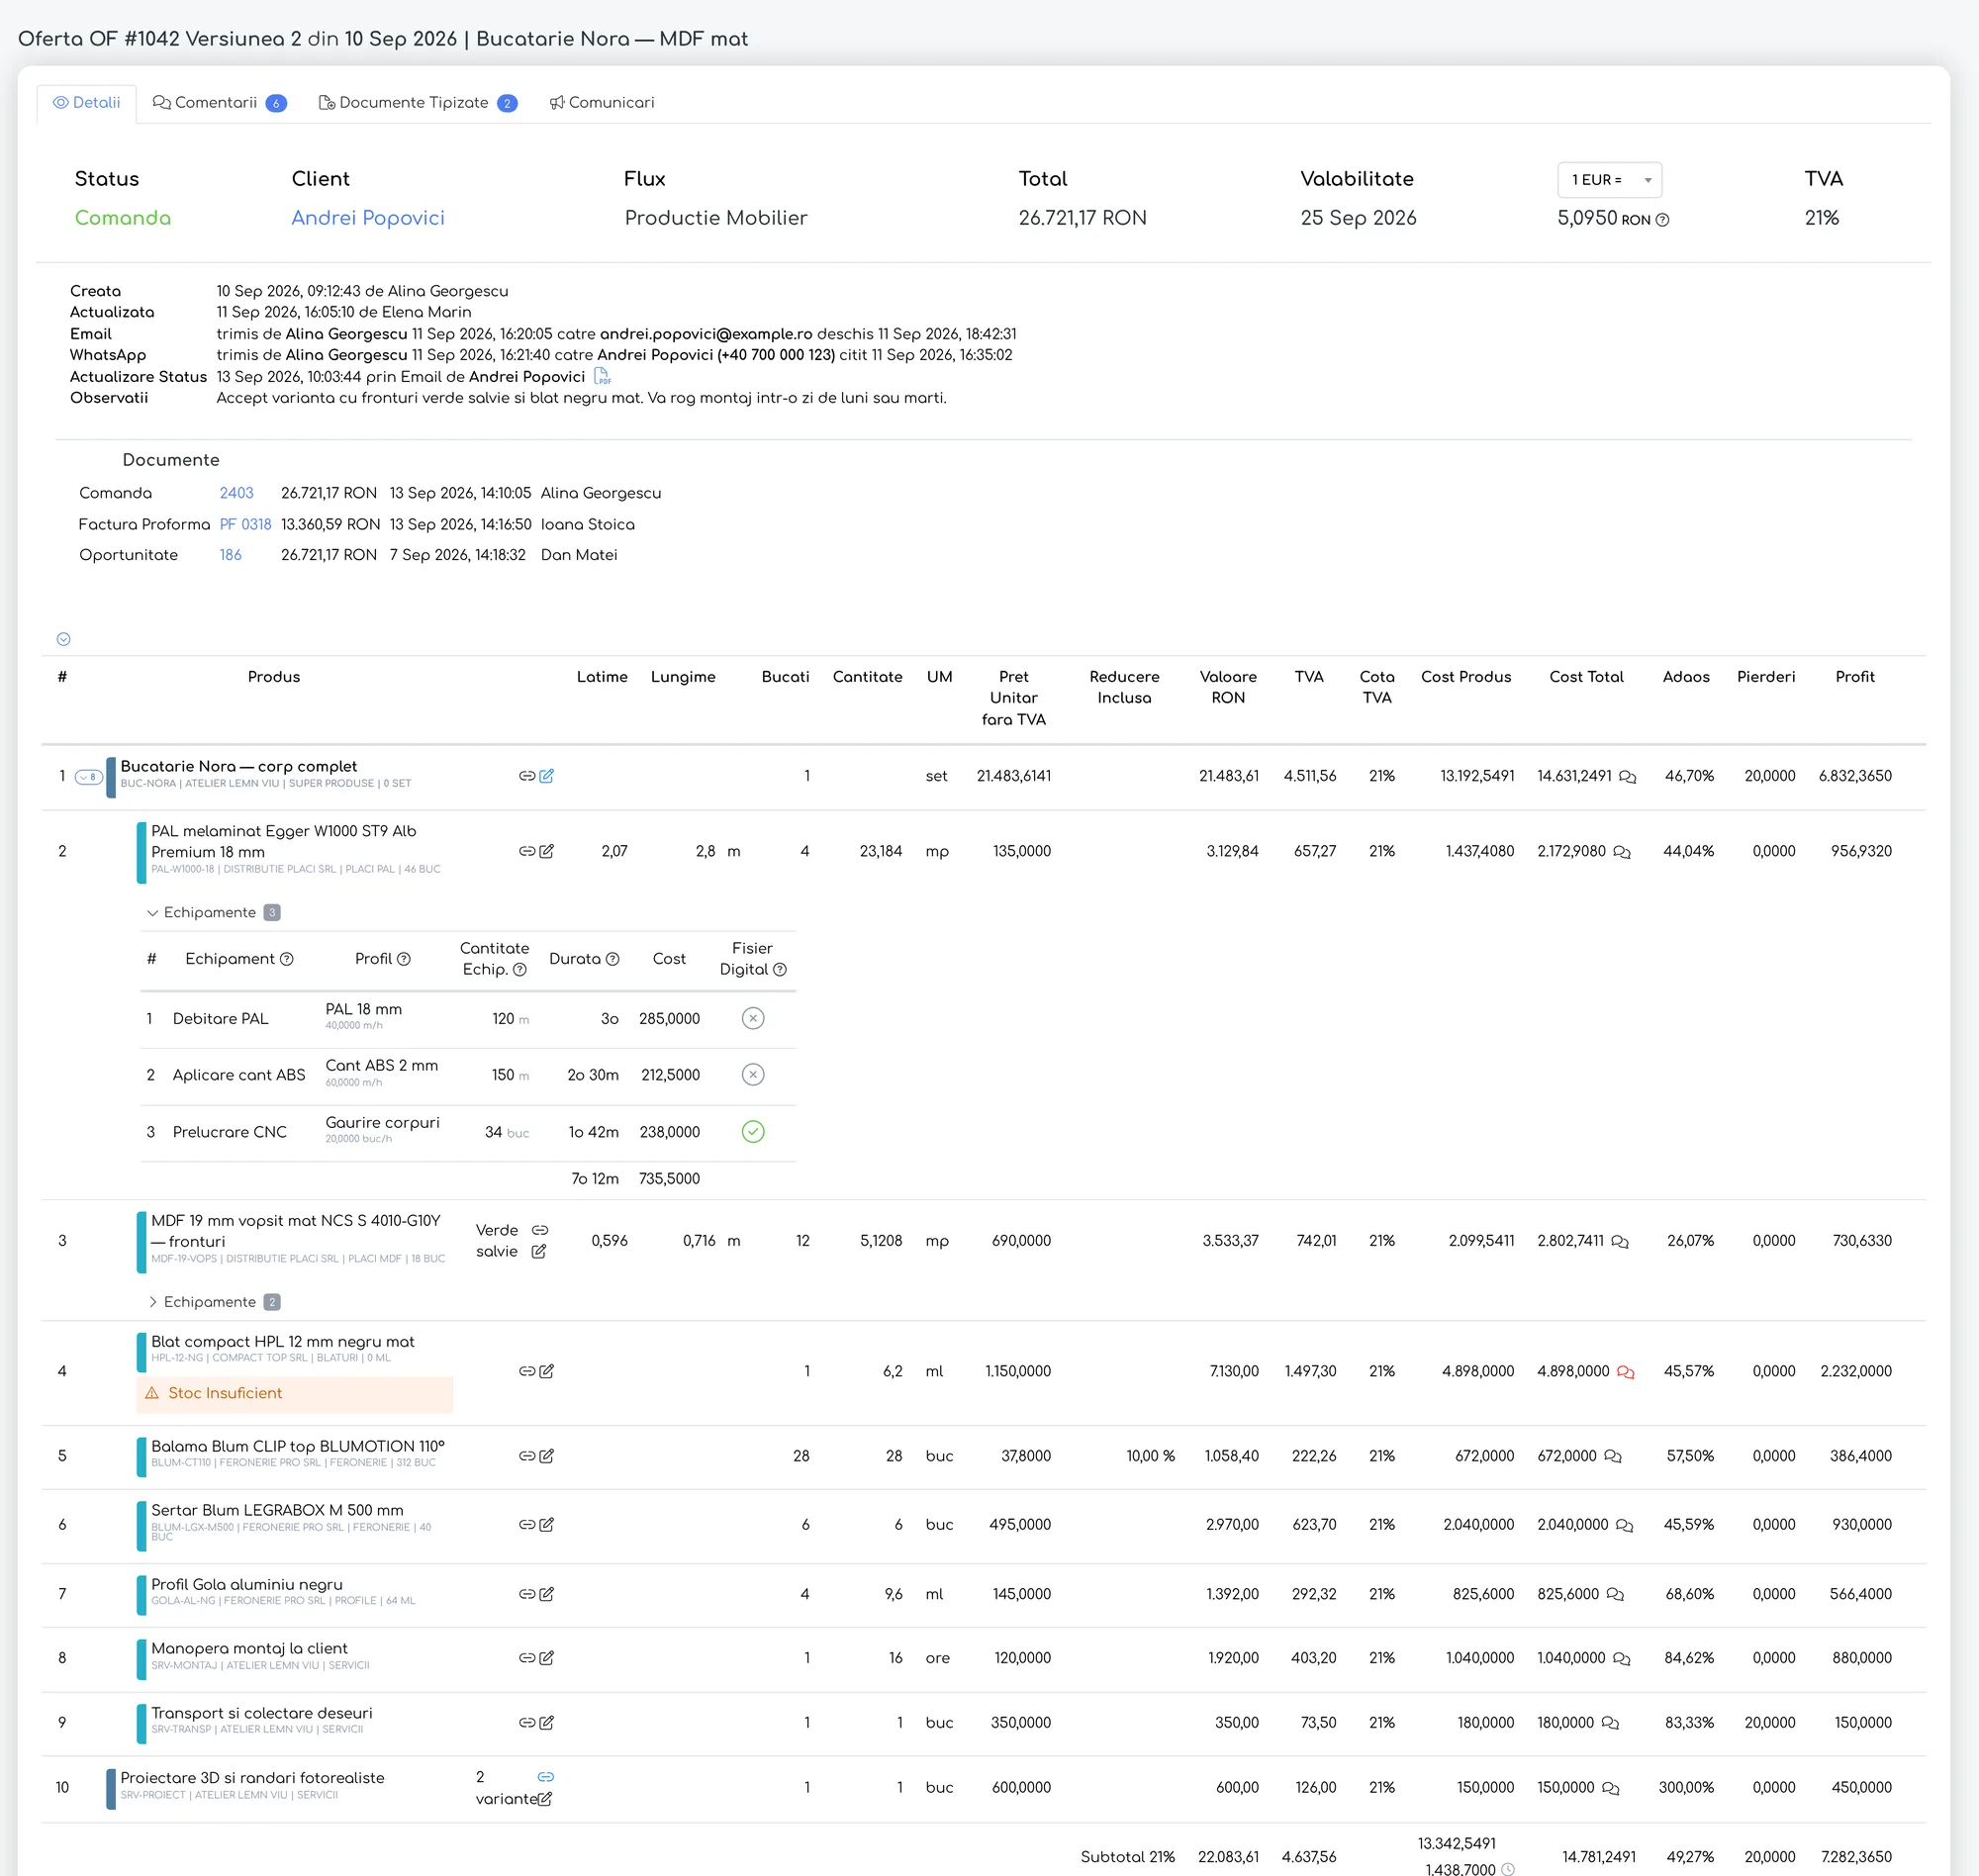
Task: Edit the Balama Blum CLIP top row
Action: [546, 1456]
